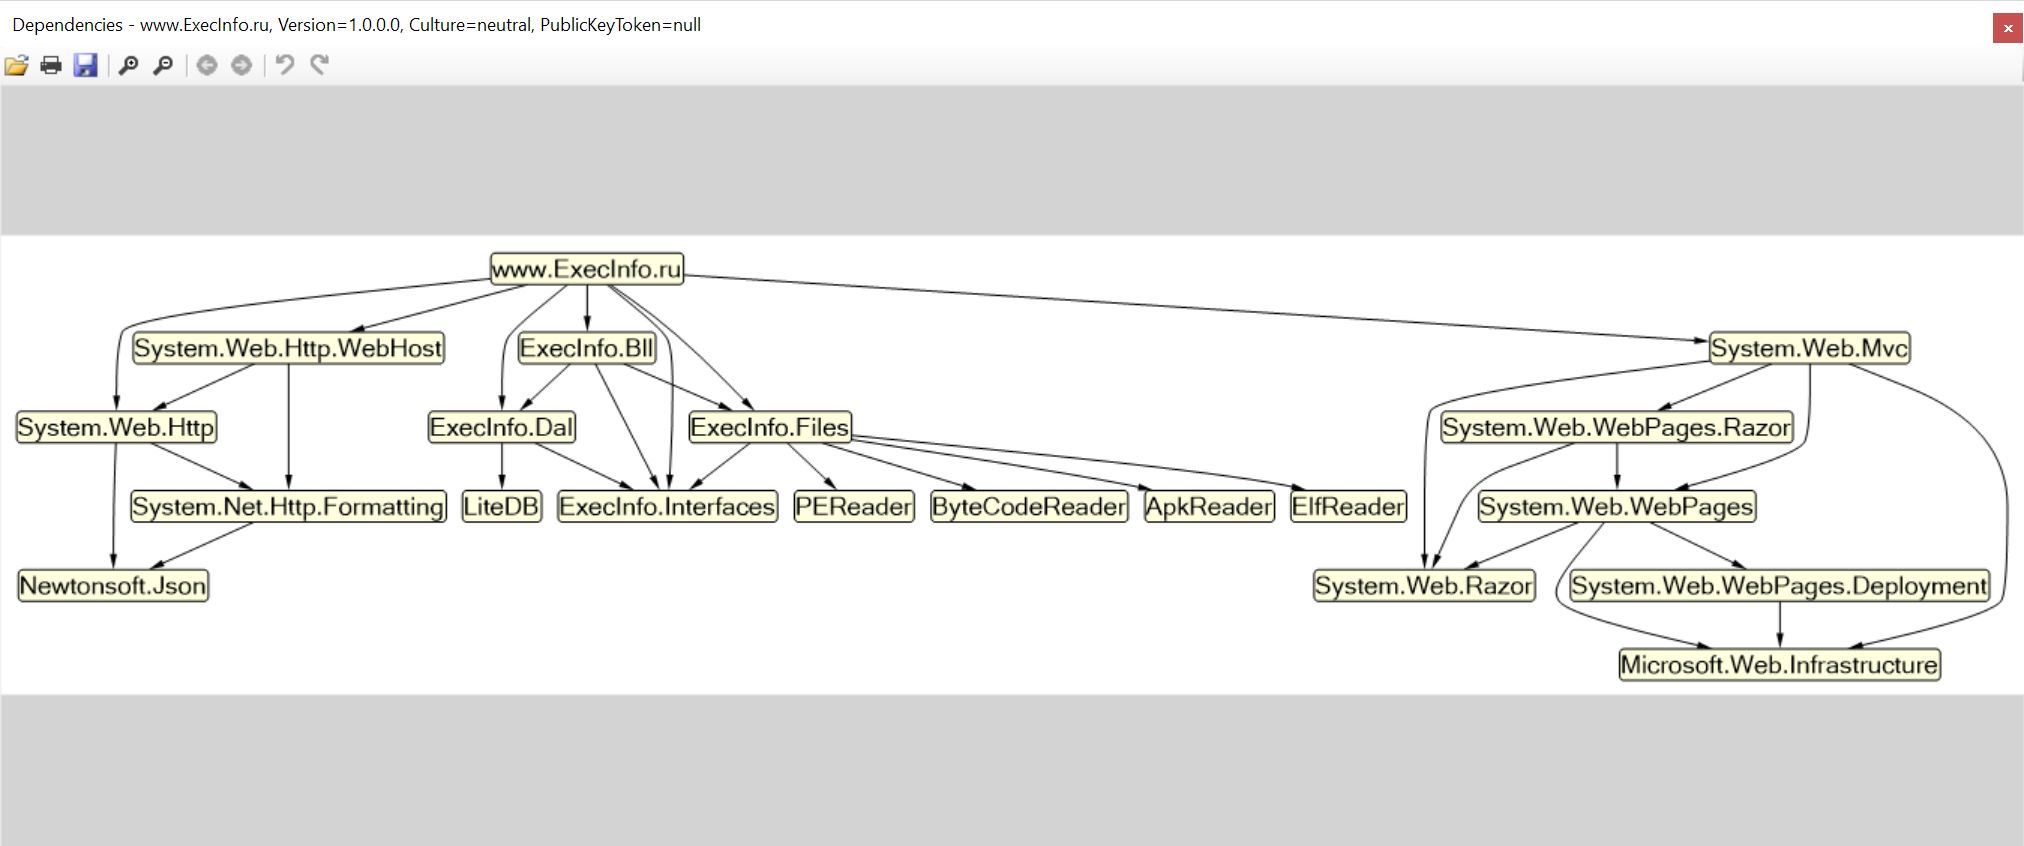Screen dimensions: 2024x846
Task: Click the System.Web.WebPages.Deployment node
Action: (1779, 585)
